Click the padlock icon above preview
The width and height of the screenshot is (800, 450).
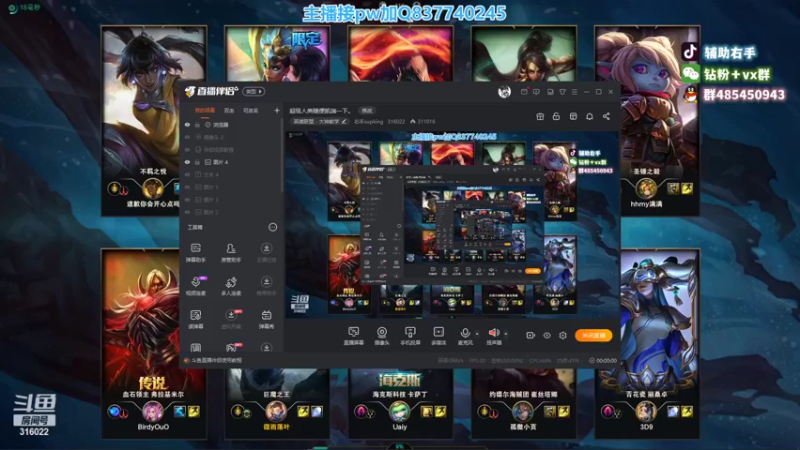point(556,116)
